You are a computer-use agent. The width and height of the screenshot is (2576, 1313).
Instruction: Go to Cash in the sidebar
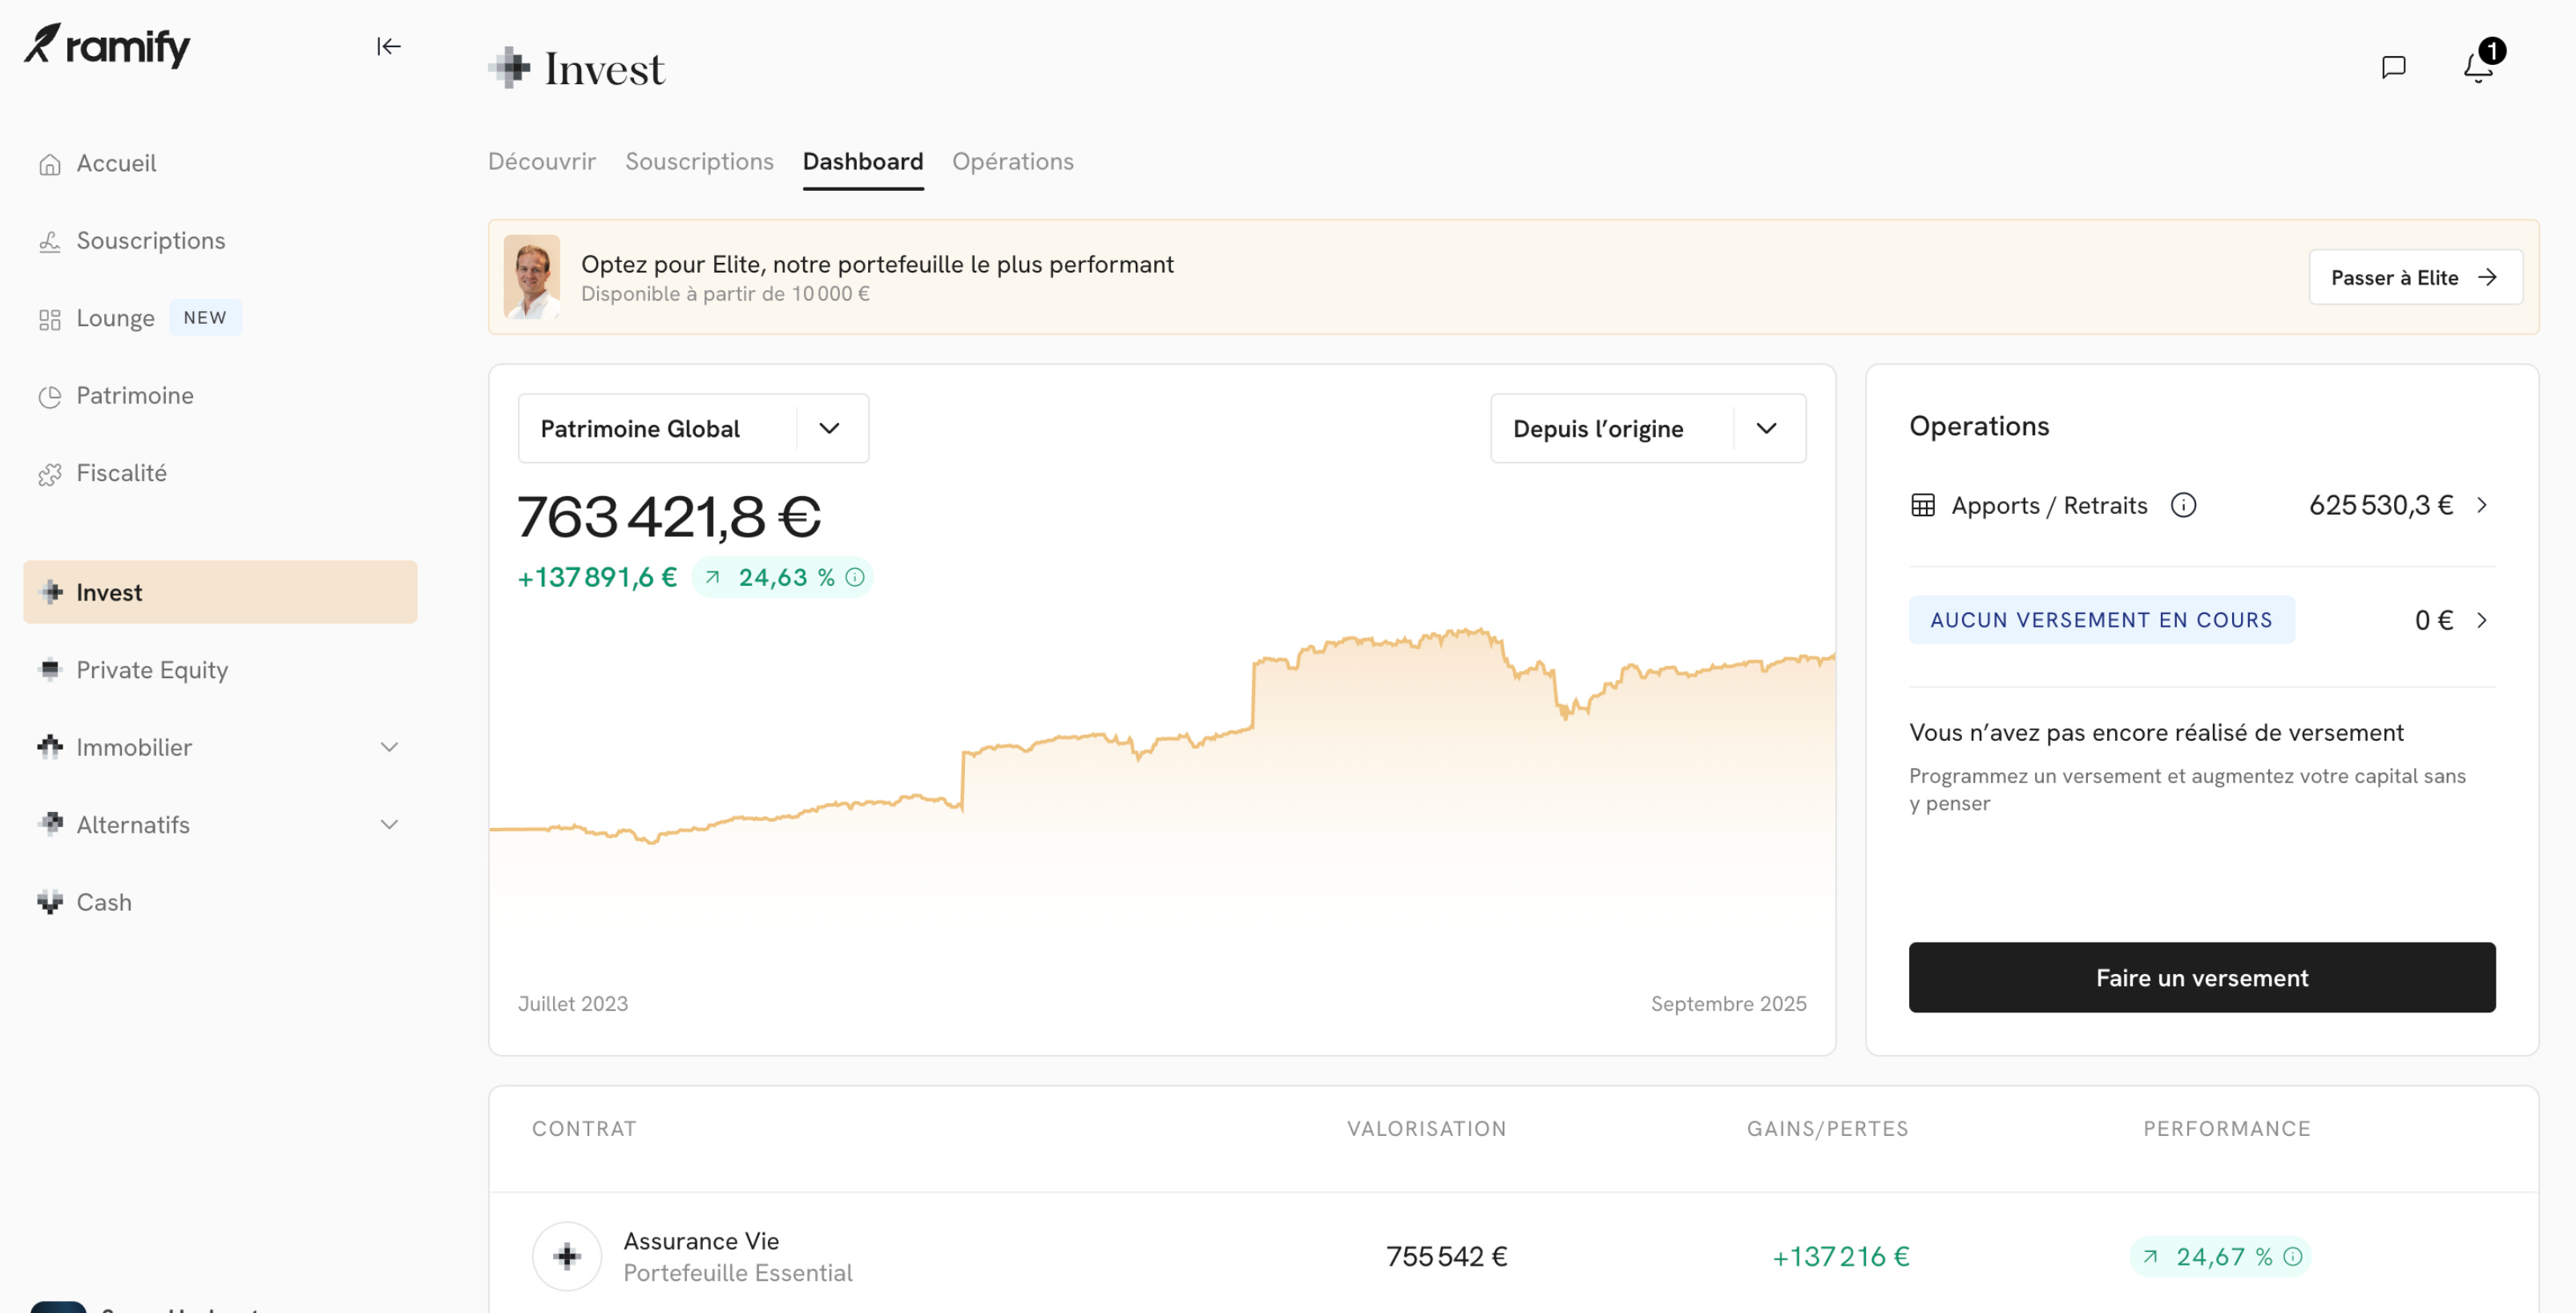point(104,902)
